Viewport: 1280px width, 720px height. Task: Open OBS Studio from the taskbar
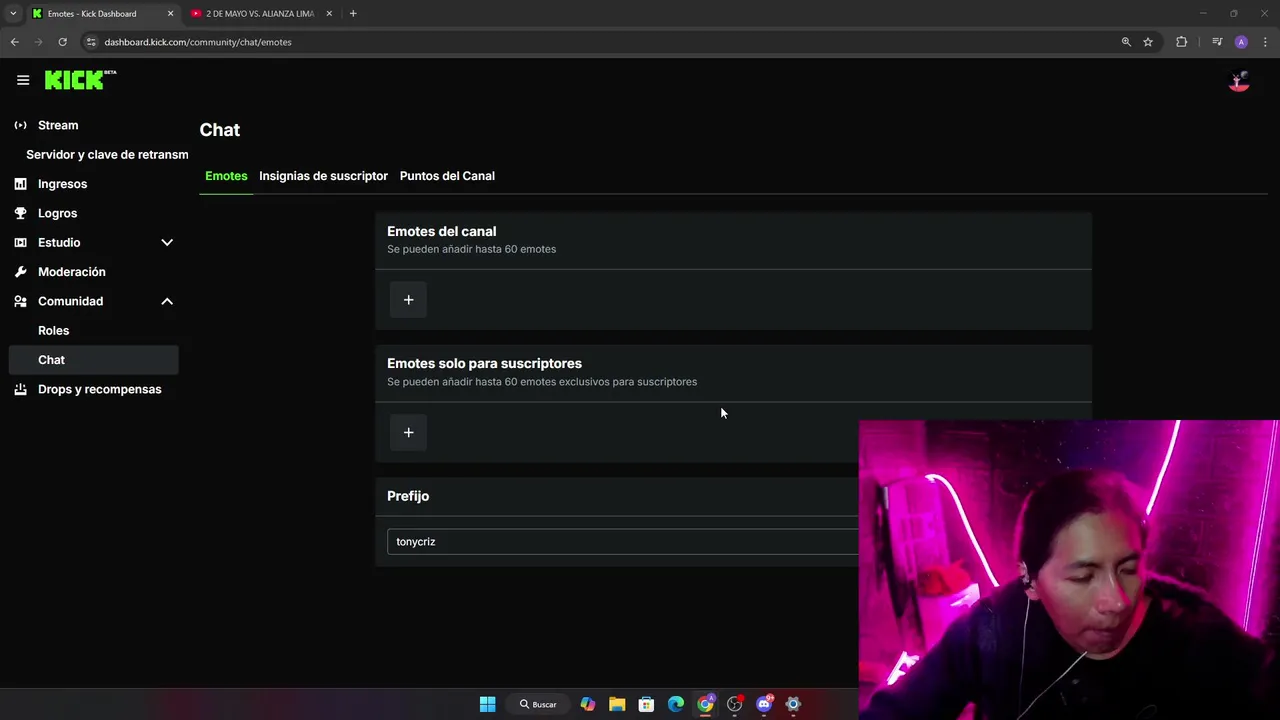(x=735, y=704)
